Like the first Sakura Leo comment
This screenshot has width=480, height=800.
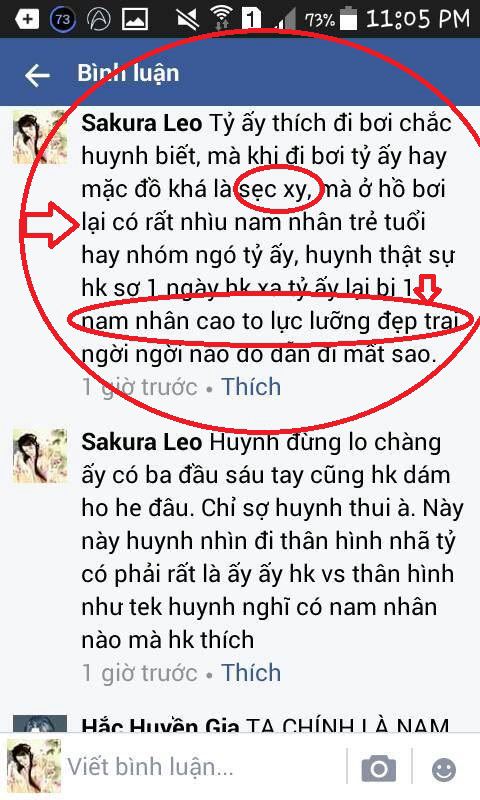tap(251, 387)
